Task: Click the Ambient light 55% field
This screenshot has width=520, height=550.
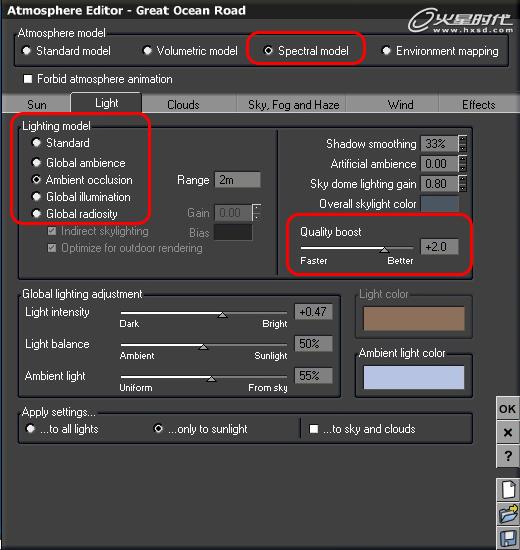Action: click(313, 376)
